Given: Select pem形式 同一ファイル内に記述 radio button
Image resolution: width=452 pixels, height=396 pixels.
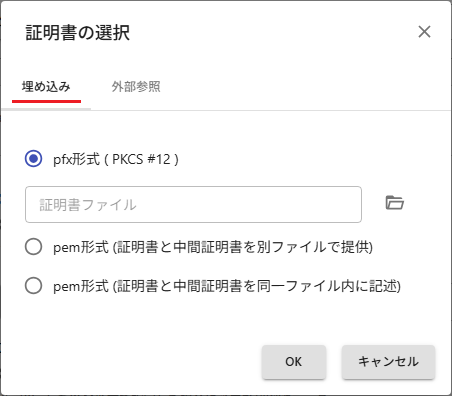Looking at the screenshot, I should (33, 286).
